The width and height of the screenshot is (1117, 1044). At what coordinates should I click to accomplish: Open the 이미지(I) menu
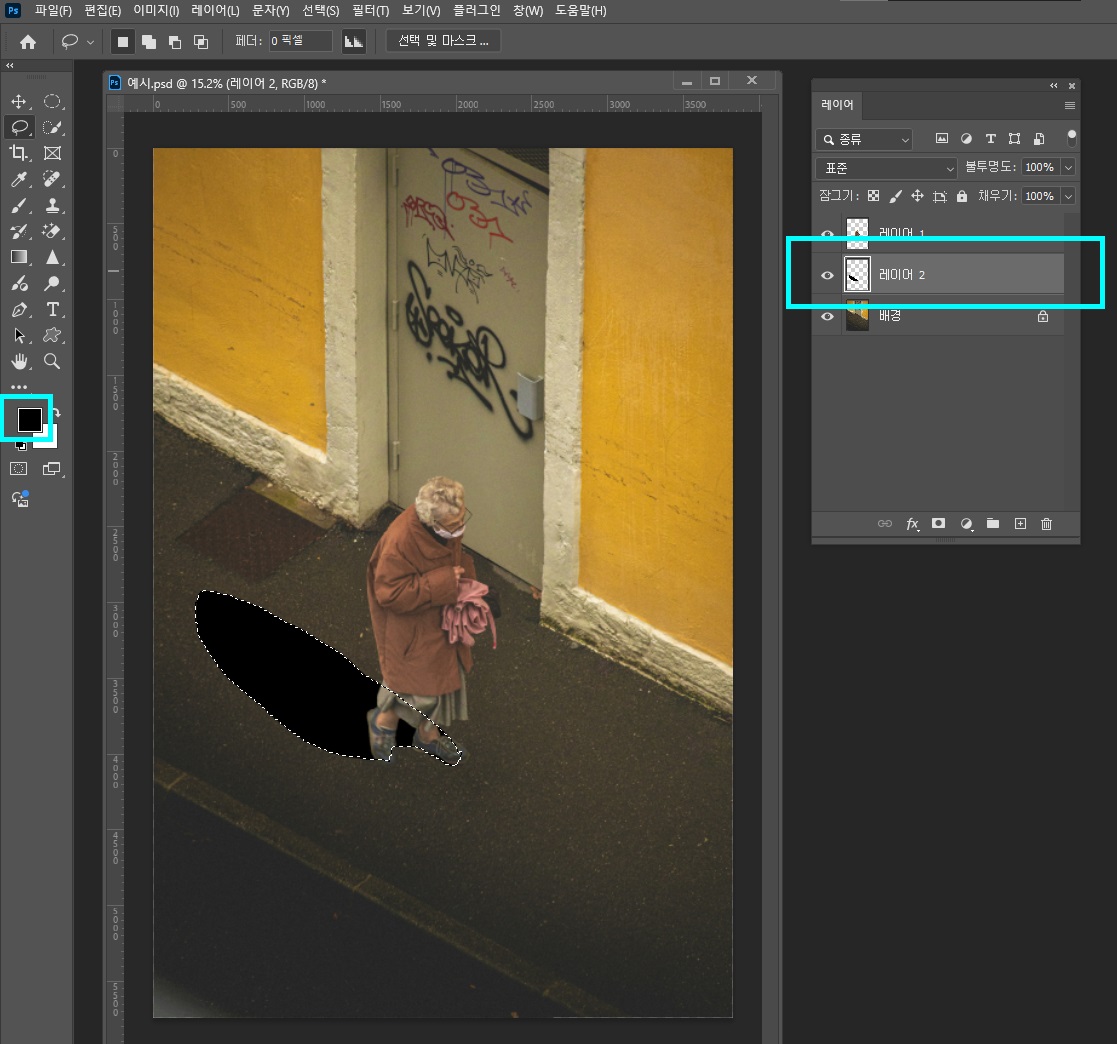click(x=156, y=11)
